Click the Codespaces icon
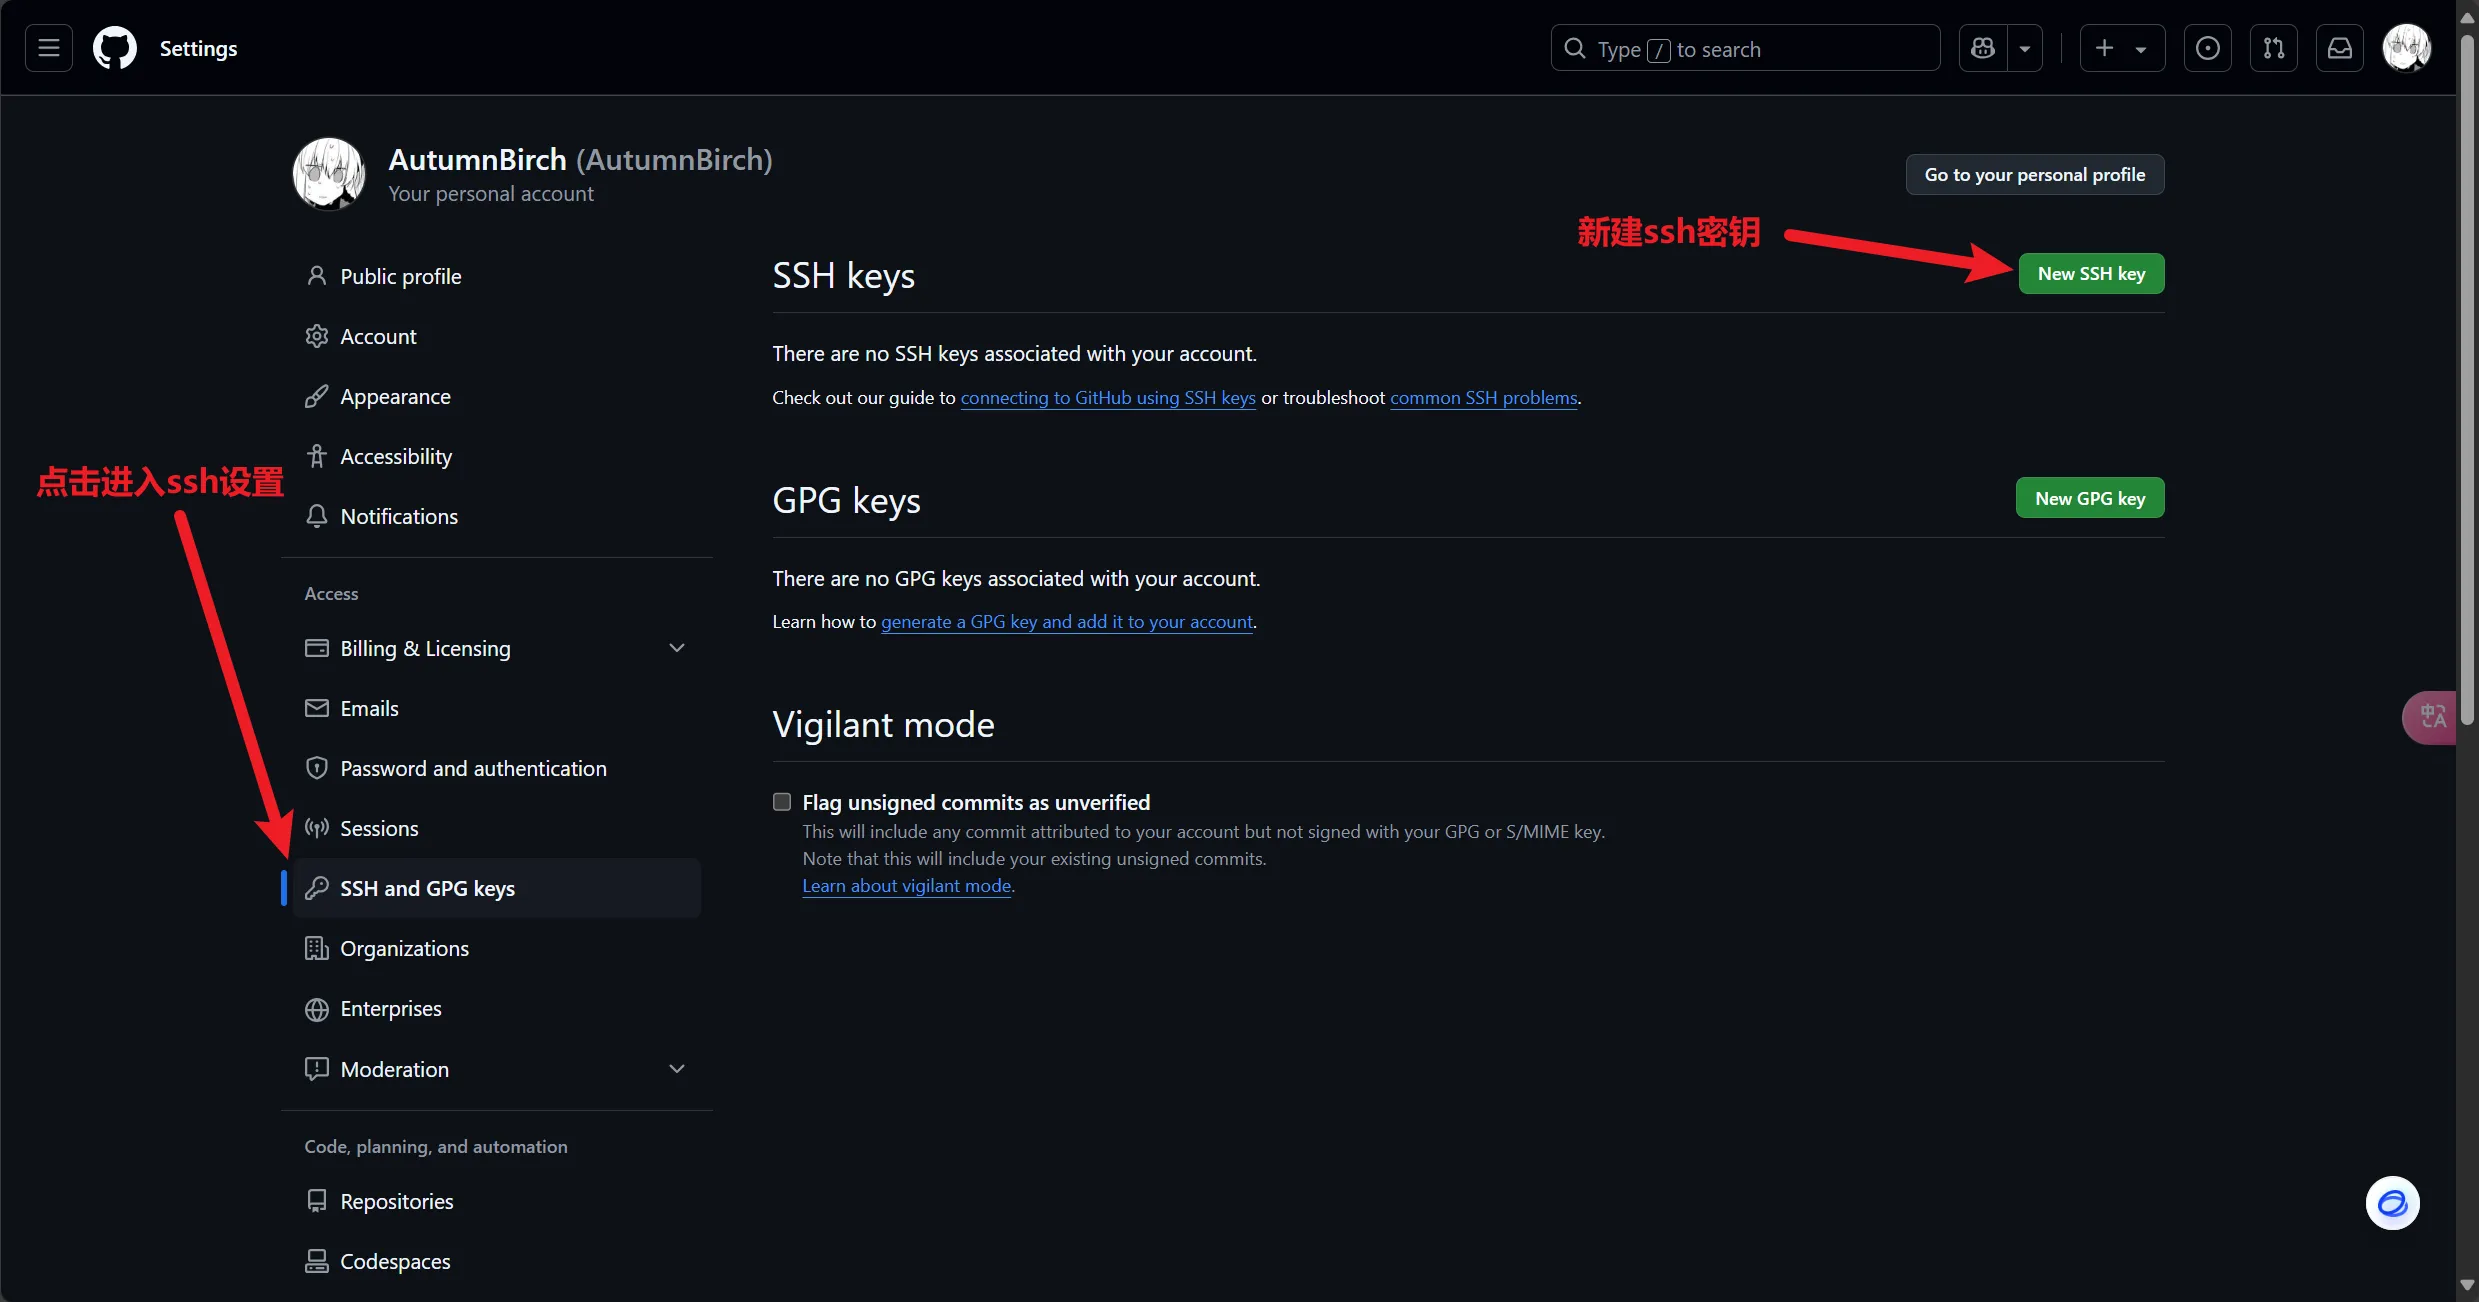 point(317,1261)
